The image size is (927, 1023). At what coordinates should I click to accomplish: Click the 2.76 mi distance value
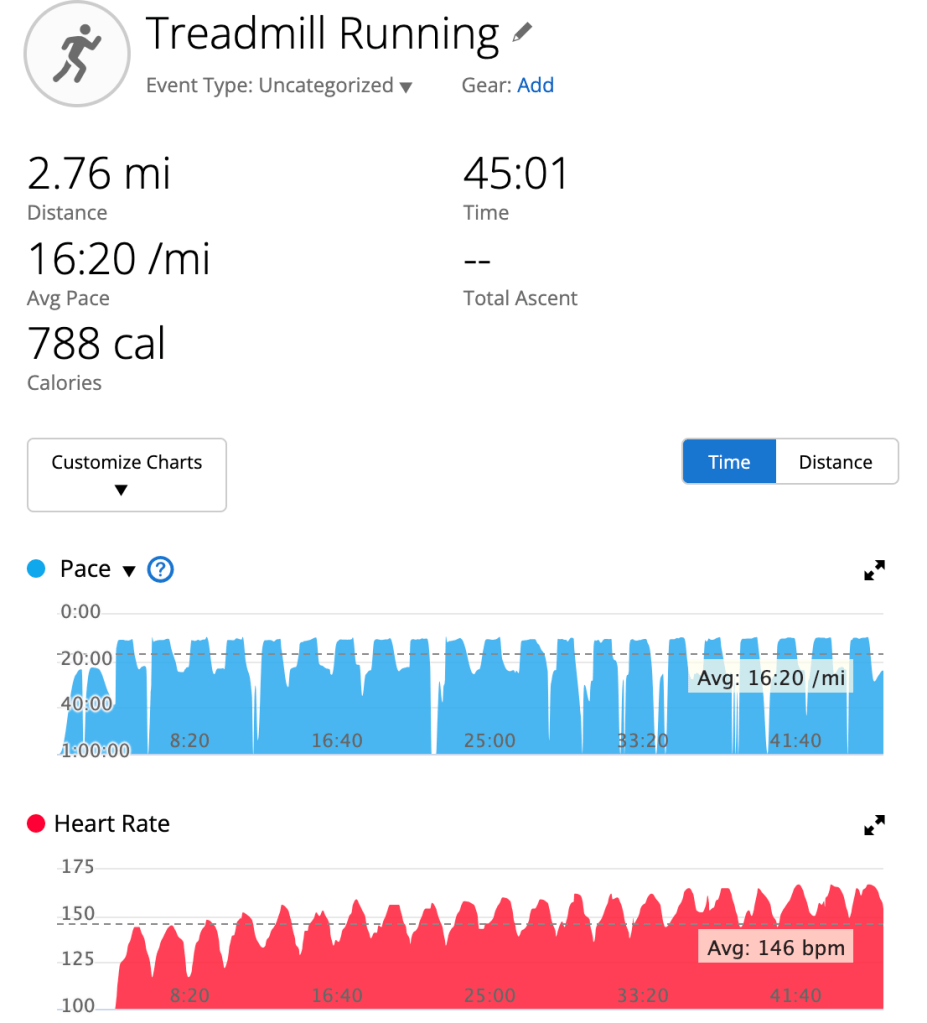tap(99, 174)
